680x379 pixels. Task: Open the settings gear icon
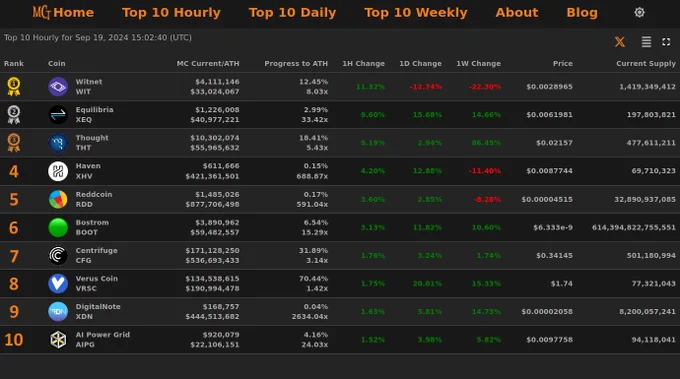point(639,13)
